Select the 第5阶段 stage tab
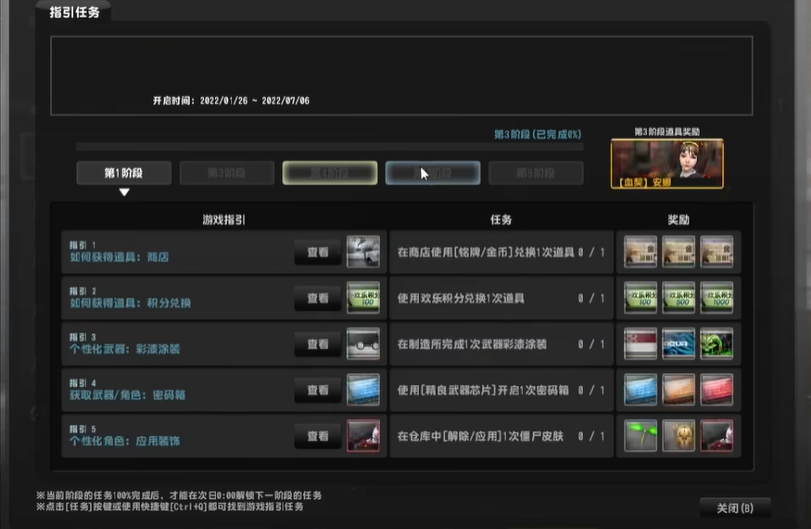Image resolution: width=811 pixels, height=529 pixels. click(535, 173)
